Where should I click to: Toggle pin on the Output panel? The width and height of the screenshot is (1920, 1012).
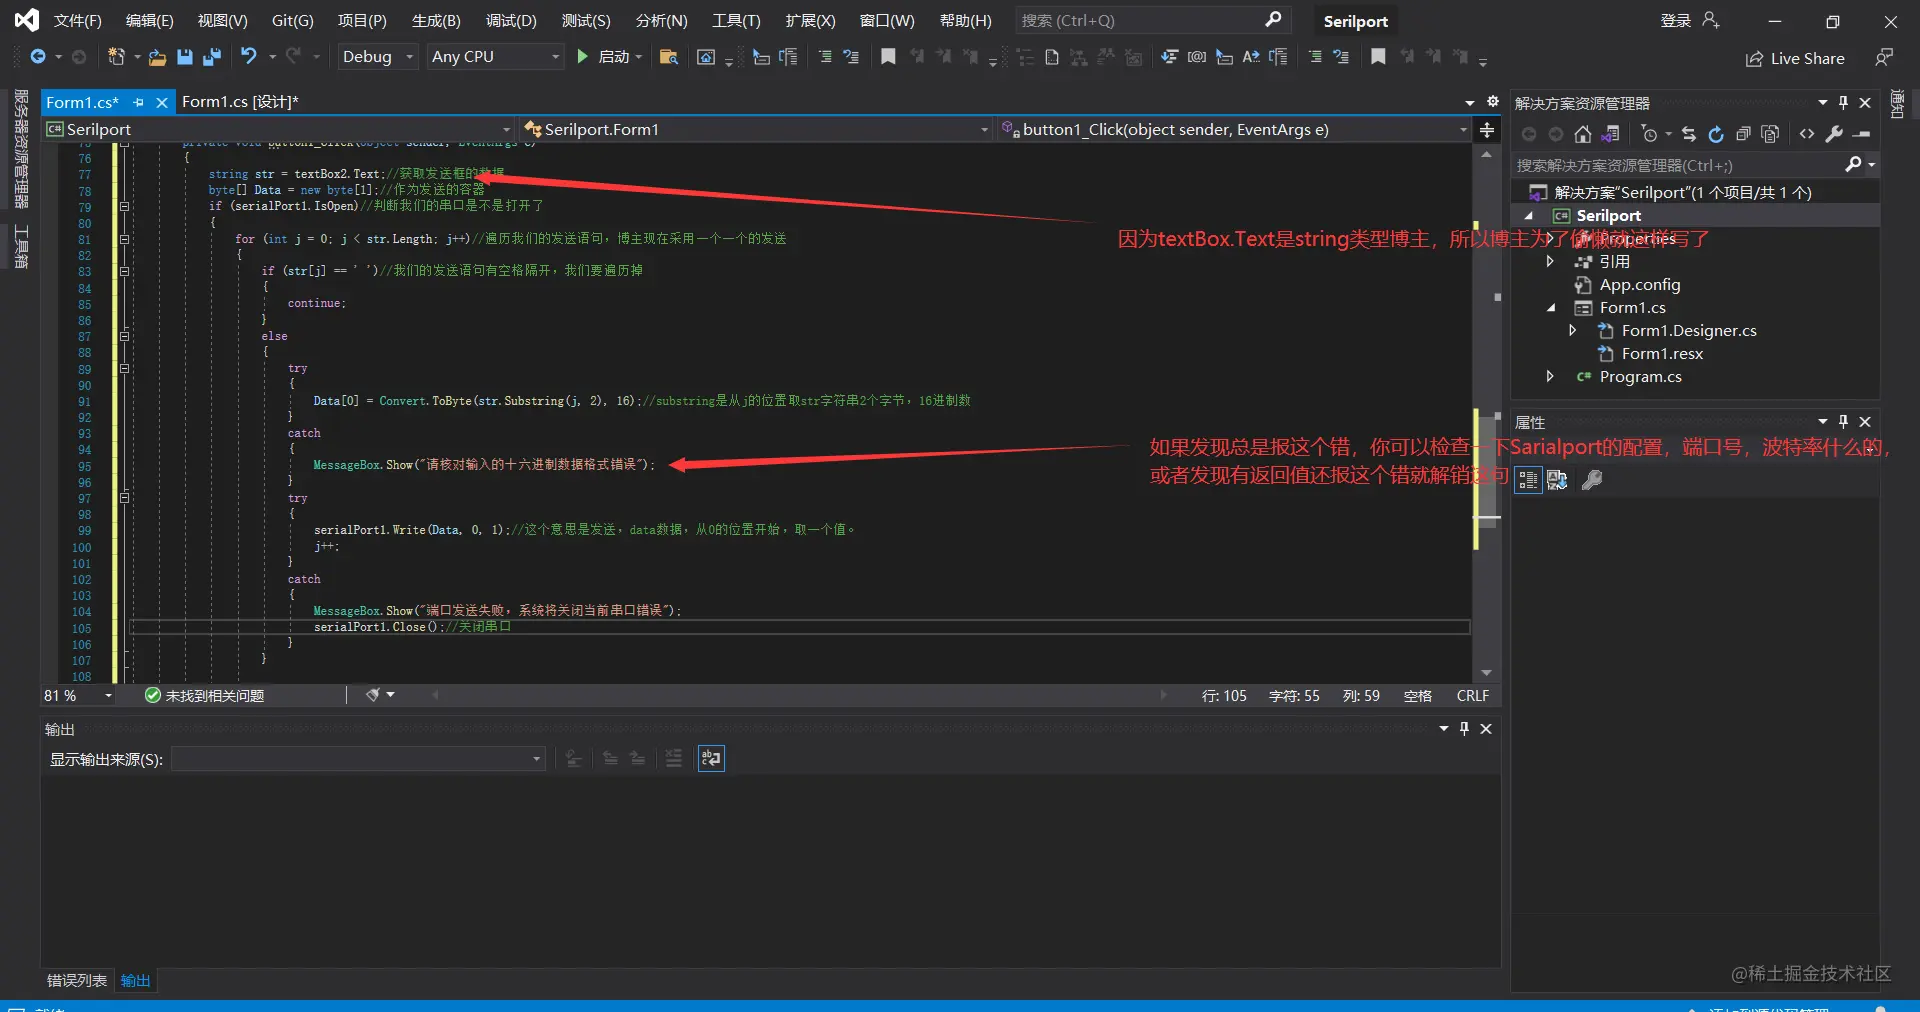coord(1464,729)
